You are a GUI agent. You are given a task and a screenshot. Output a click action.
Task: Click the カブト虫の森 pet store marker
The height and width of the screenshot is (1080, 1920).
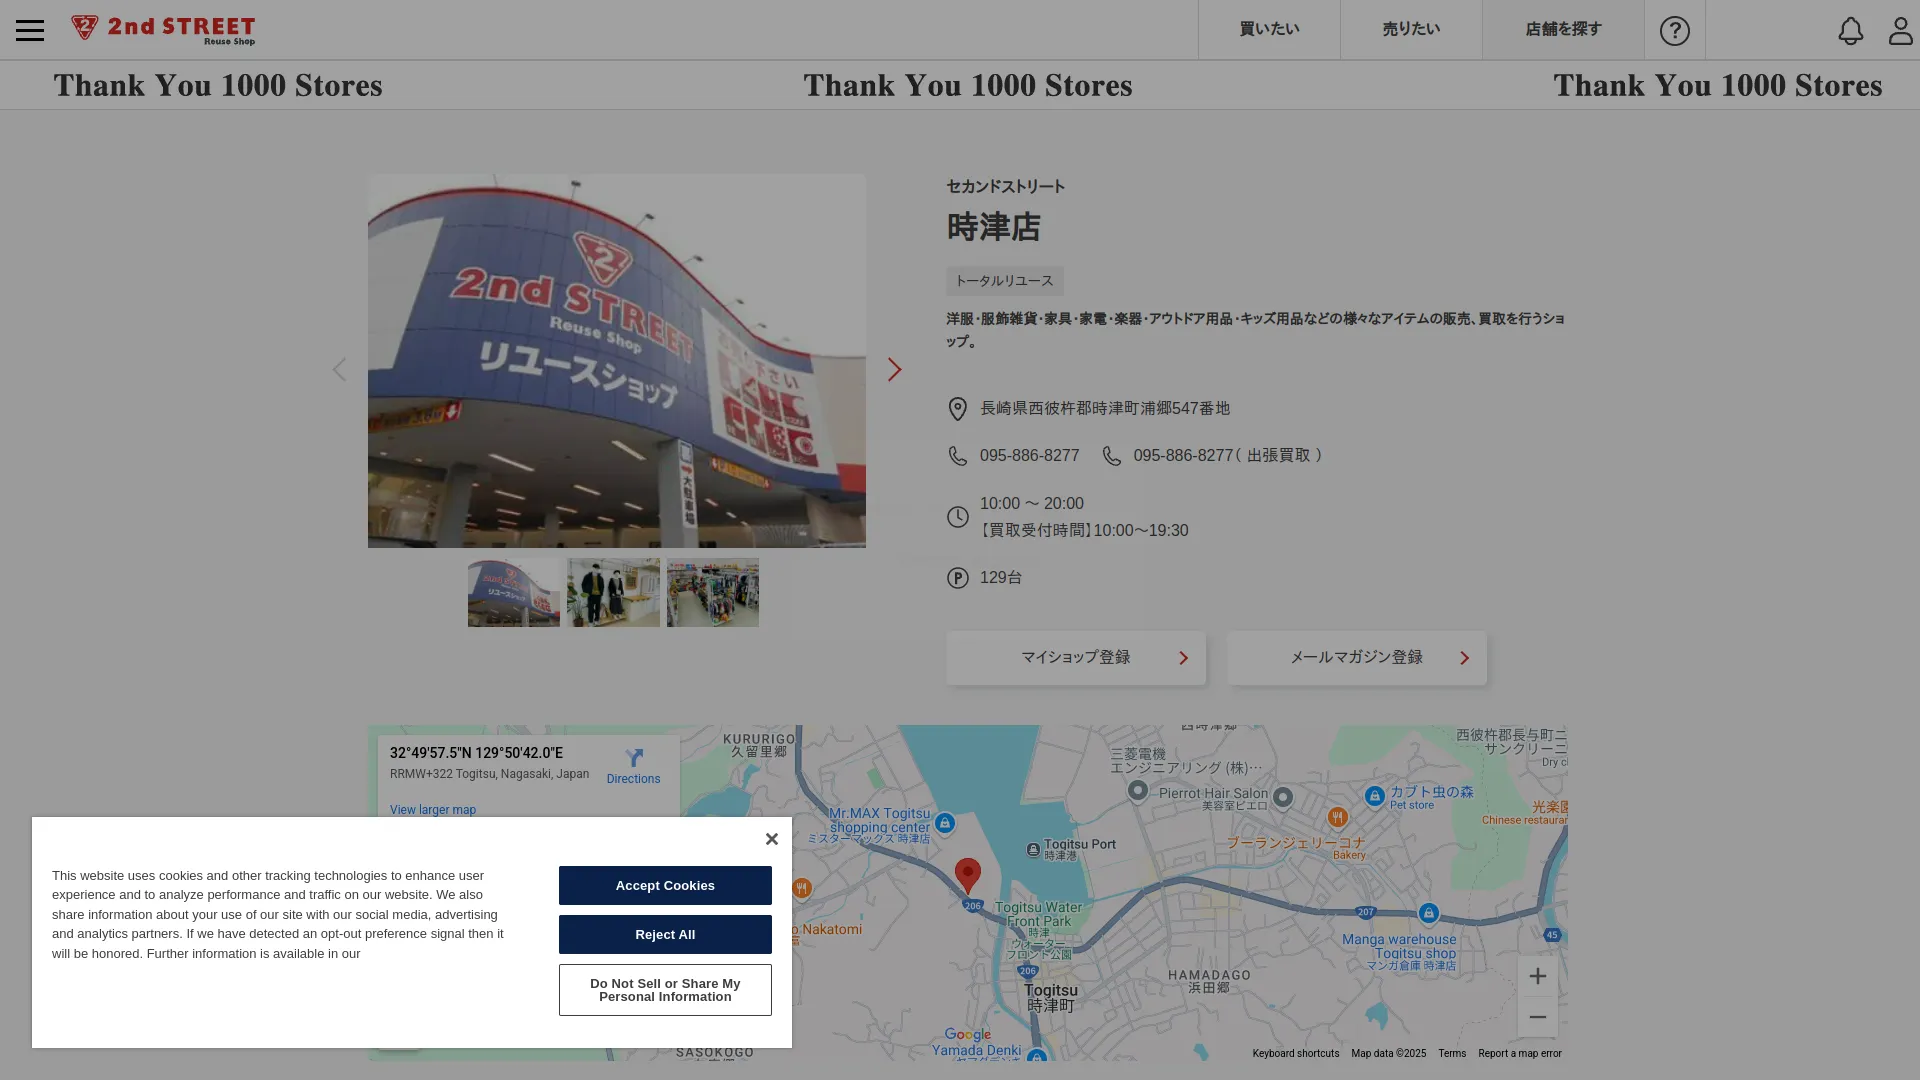[x=1375, y=796]
